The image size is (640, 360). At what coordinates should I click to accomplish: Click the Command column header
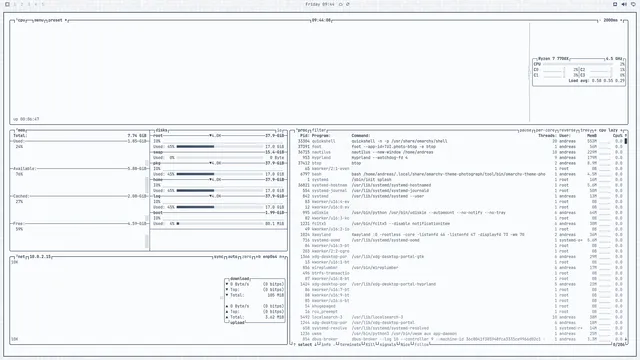(361, 136)
